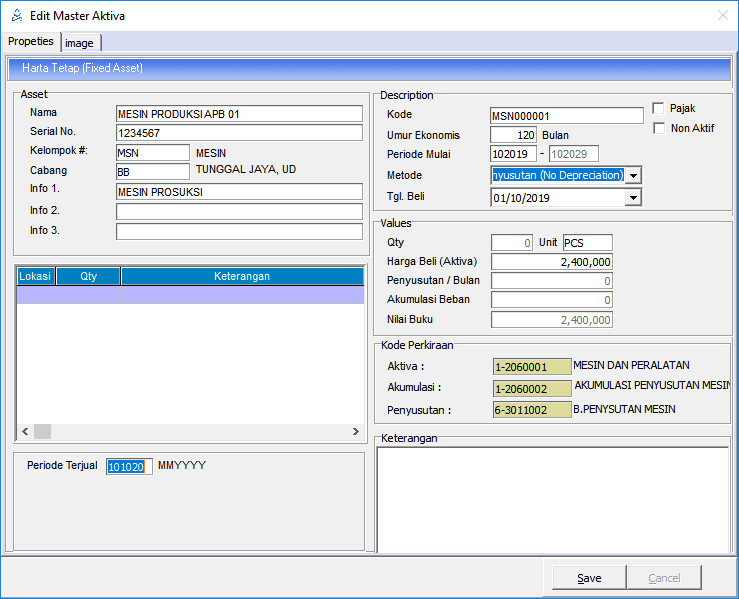Screen dimensions: 739x599
Task: Click the Nama text field
Action: click(x=239, y=114)
